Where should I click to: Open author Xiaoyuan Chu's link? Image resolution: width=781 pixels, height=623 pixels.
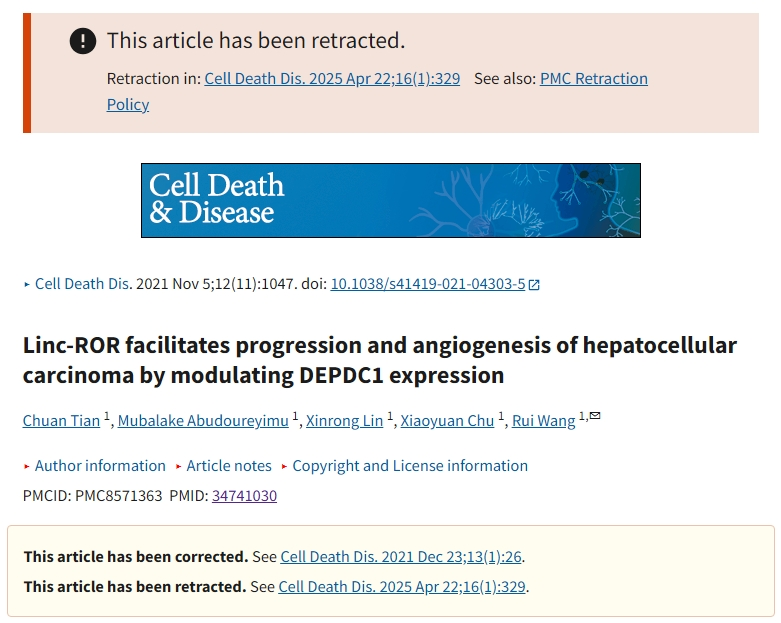tap(447, 421)
